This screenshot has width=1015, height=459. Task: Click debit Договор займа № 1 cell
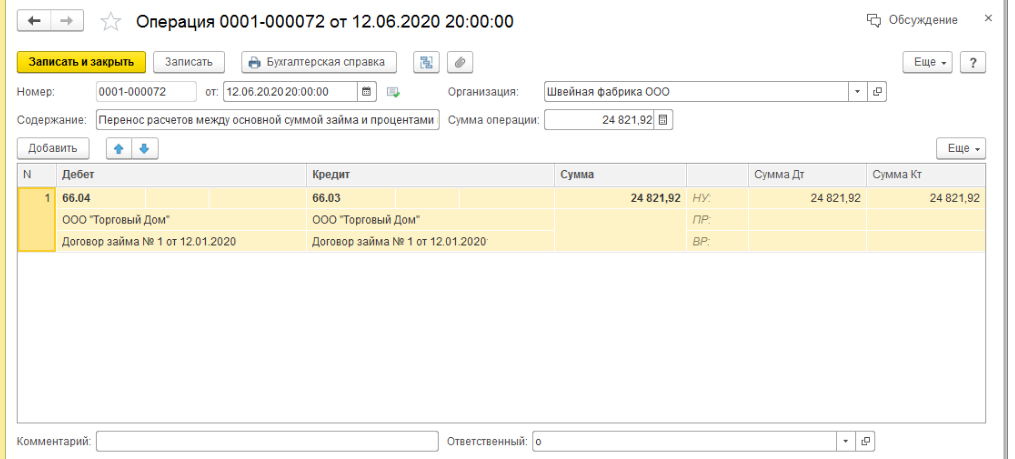(x=181, y=242)
